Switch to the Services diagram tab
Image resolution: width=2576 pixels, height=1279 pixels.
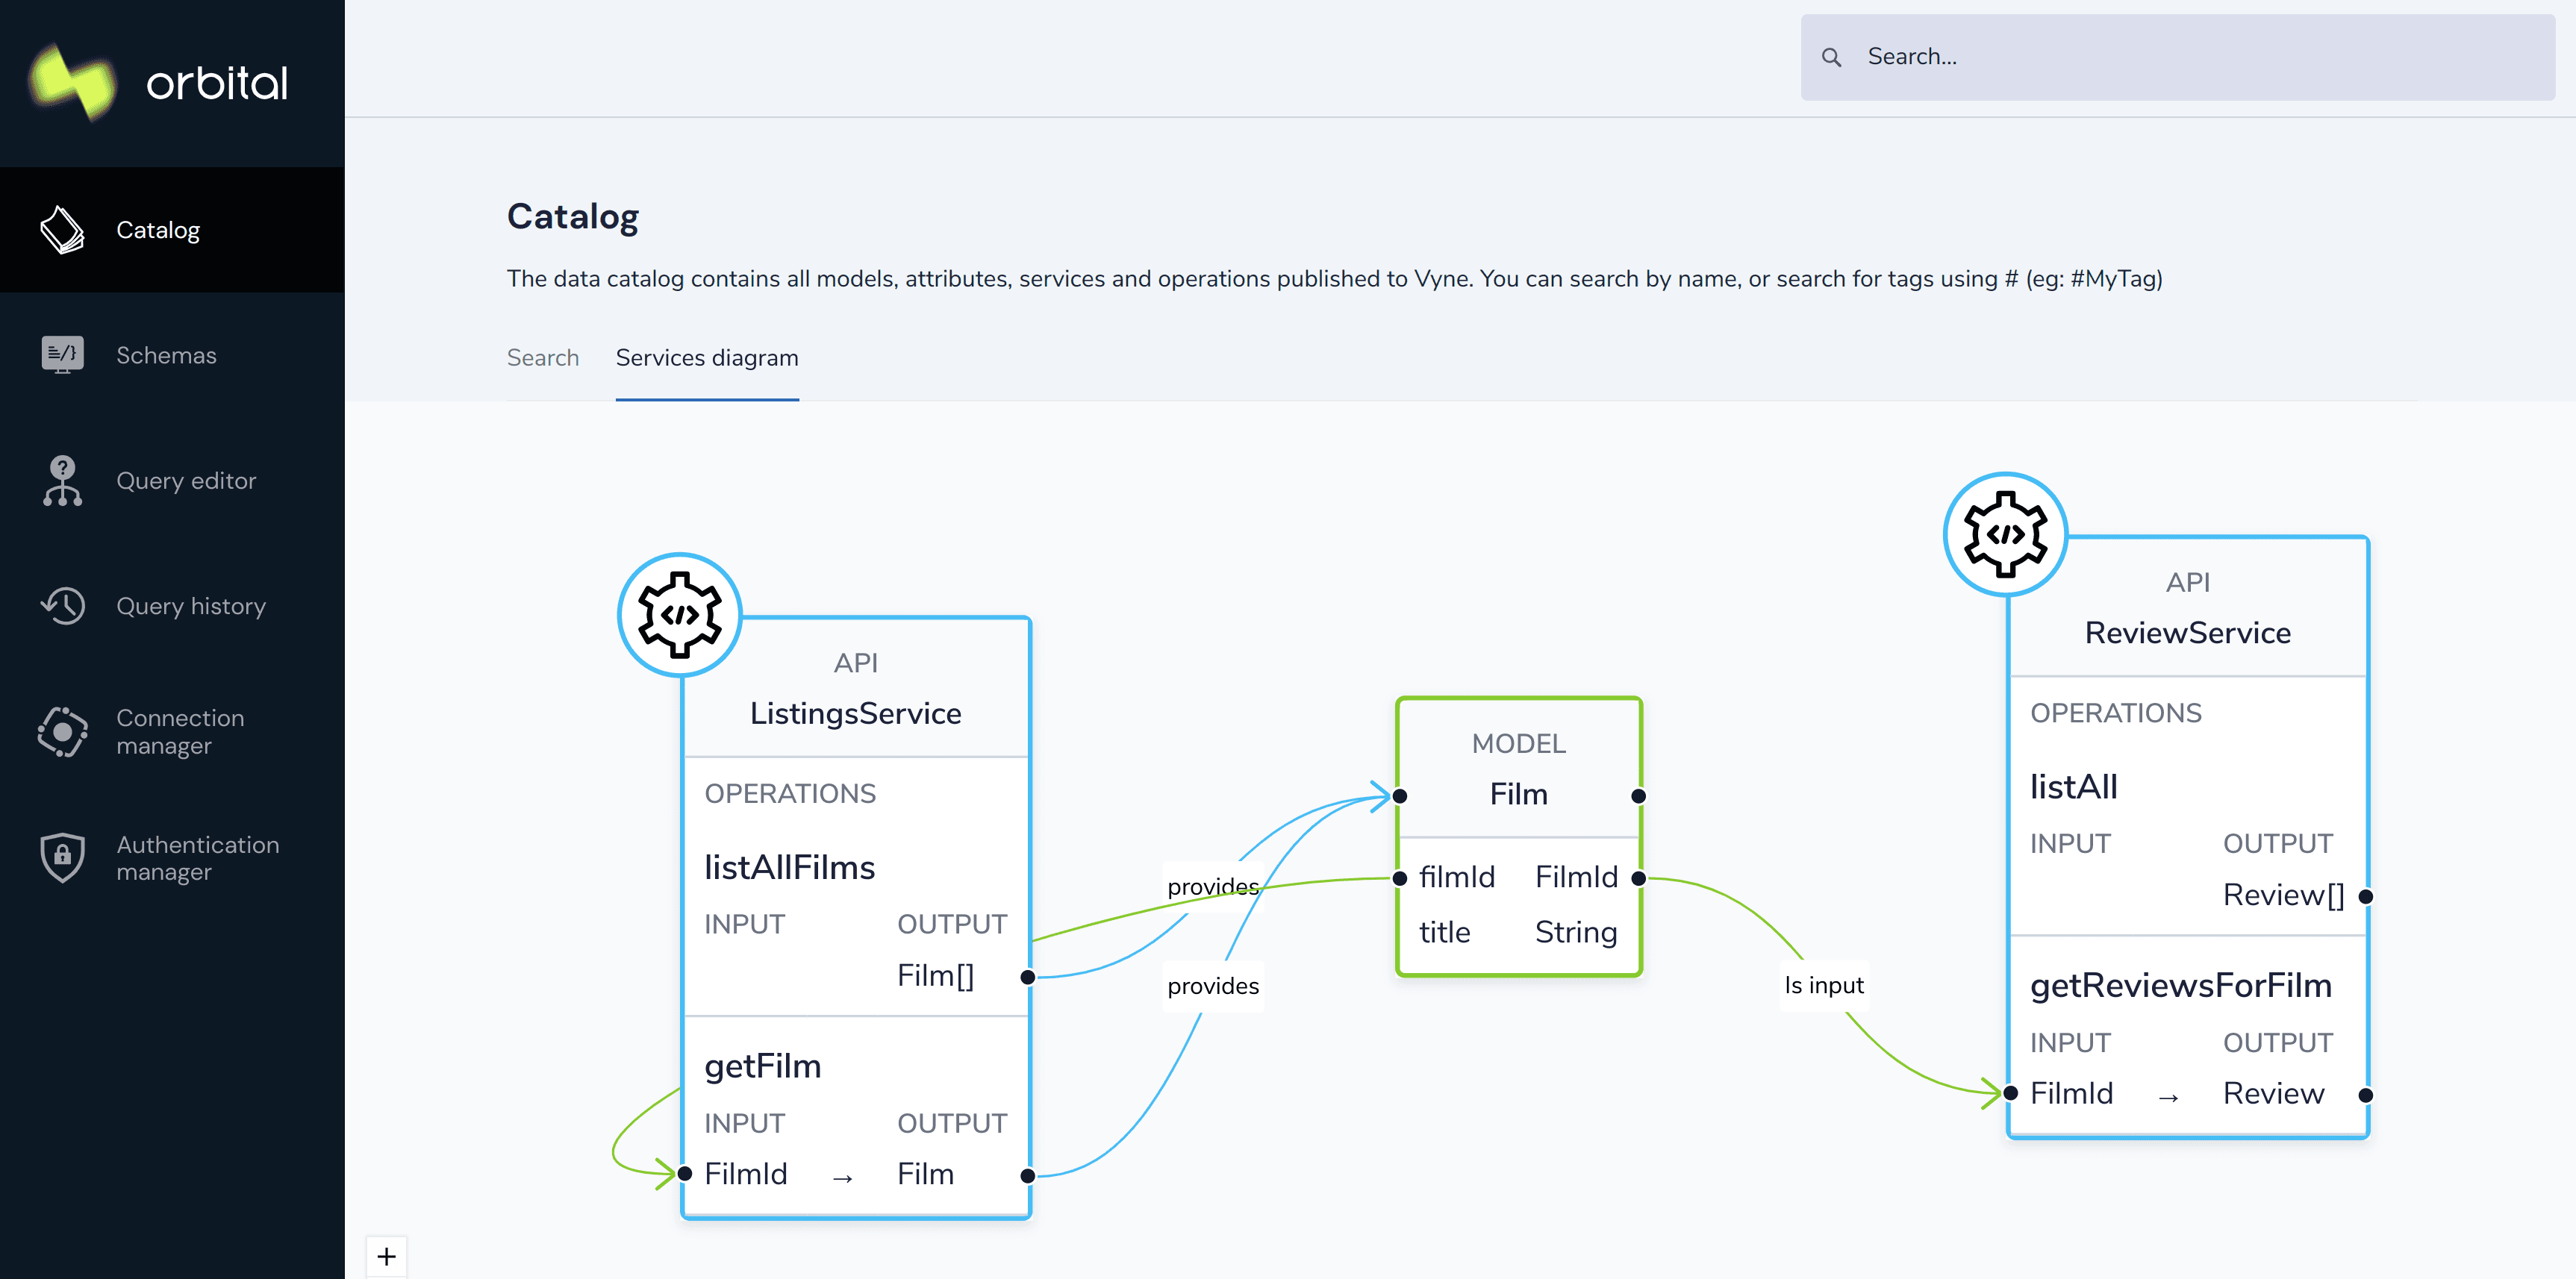tap(706, 358)
